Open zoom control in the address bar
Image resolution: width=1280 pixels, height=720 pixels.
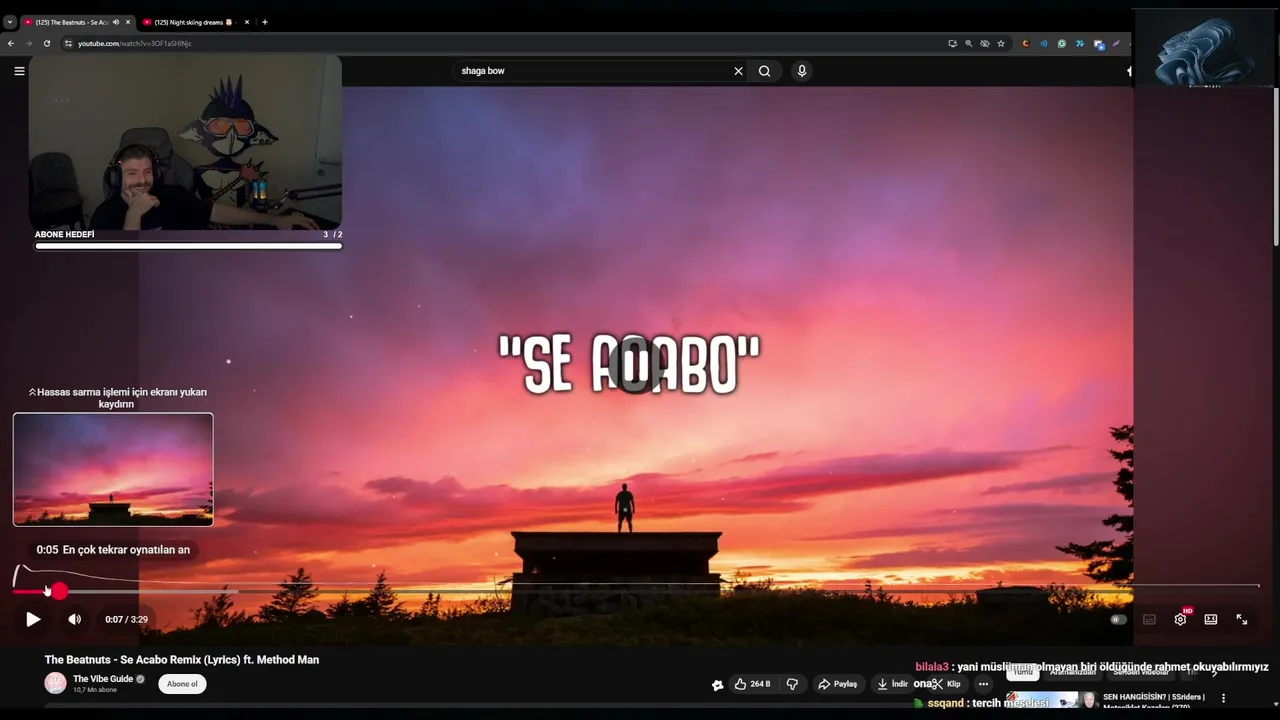point(968,43)
